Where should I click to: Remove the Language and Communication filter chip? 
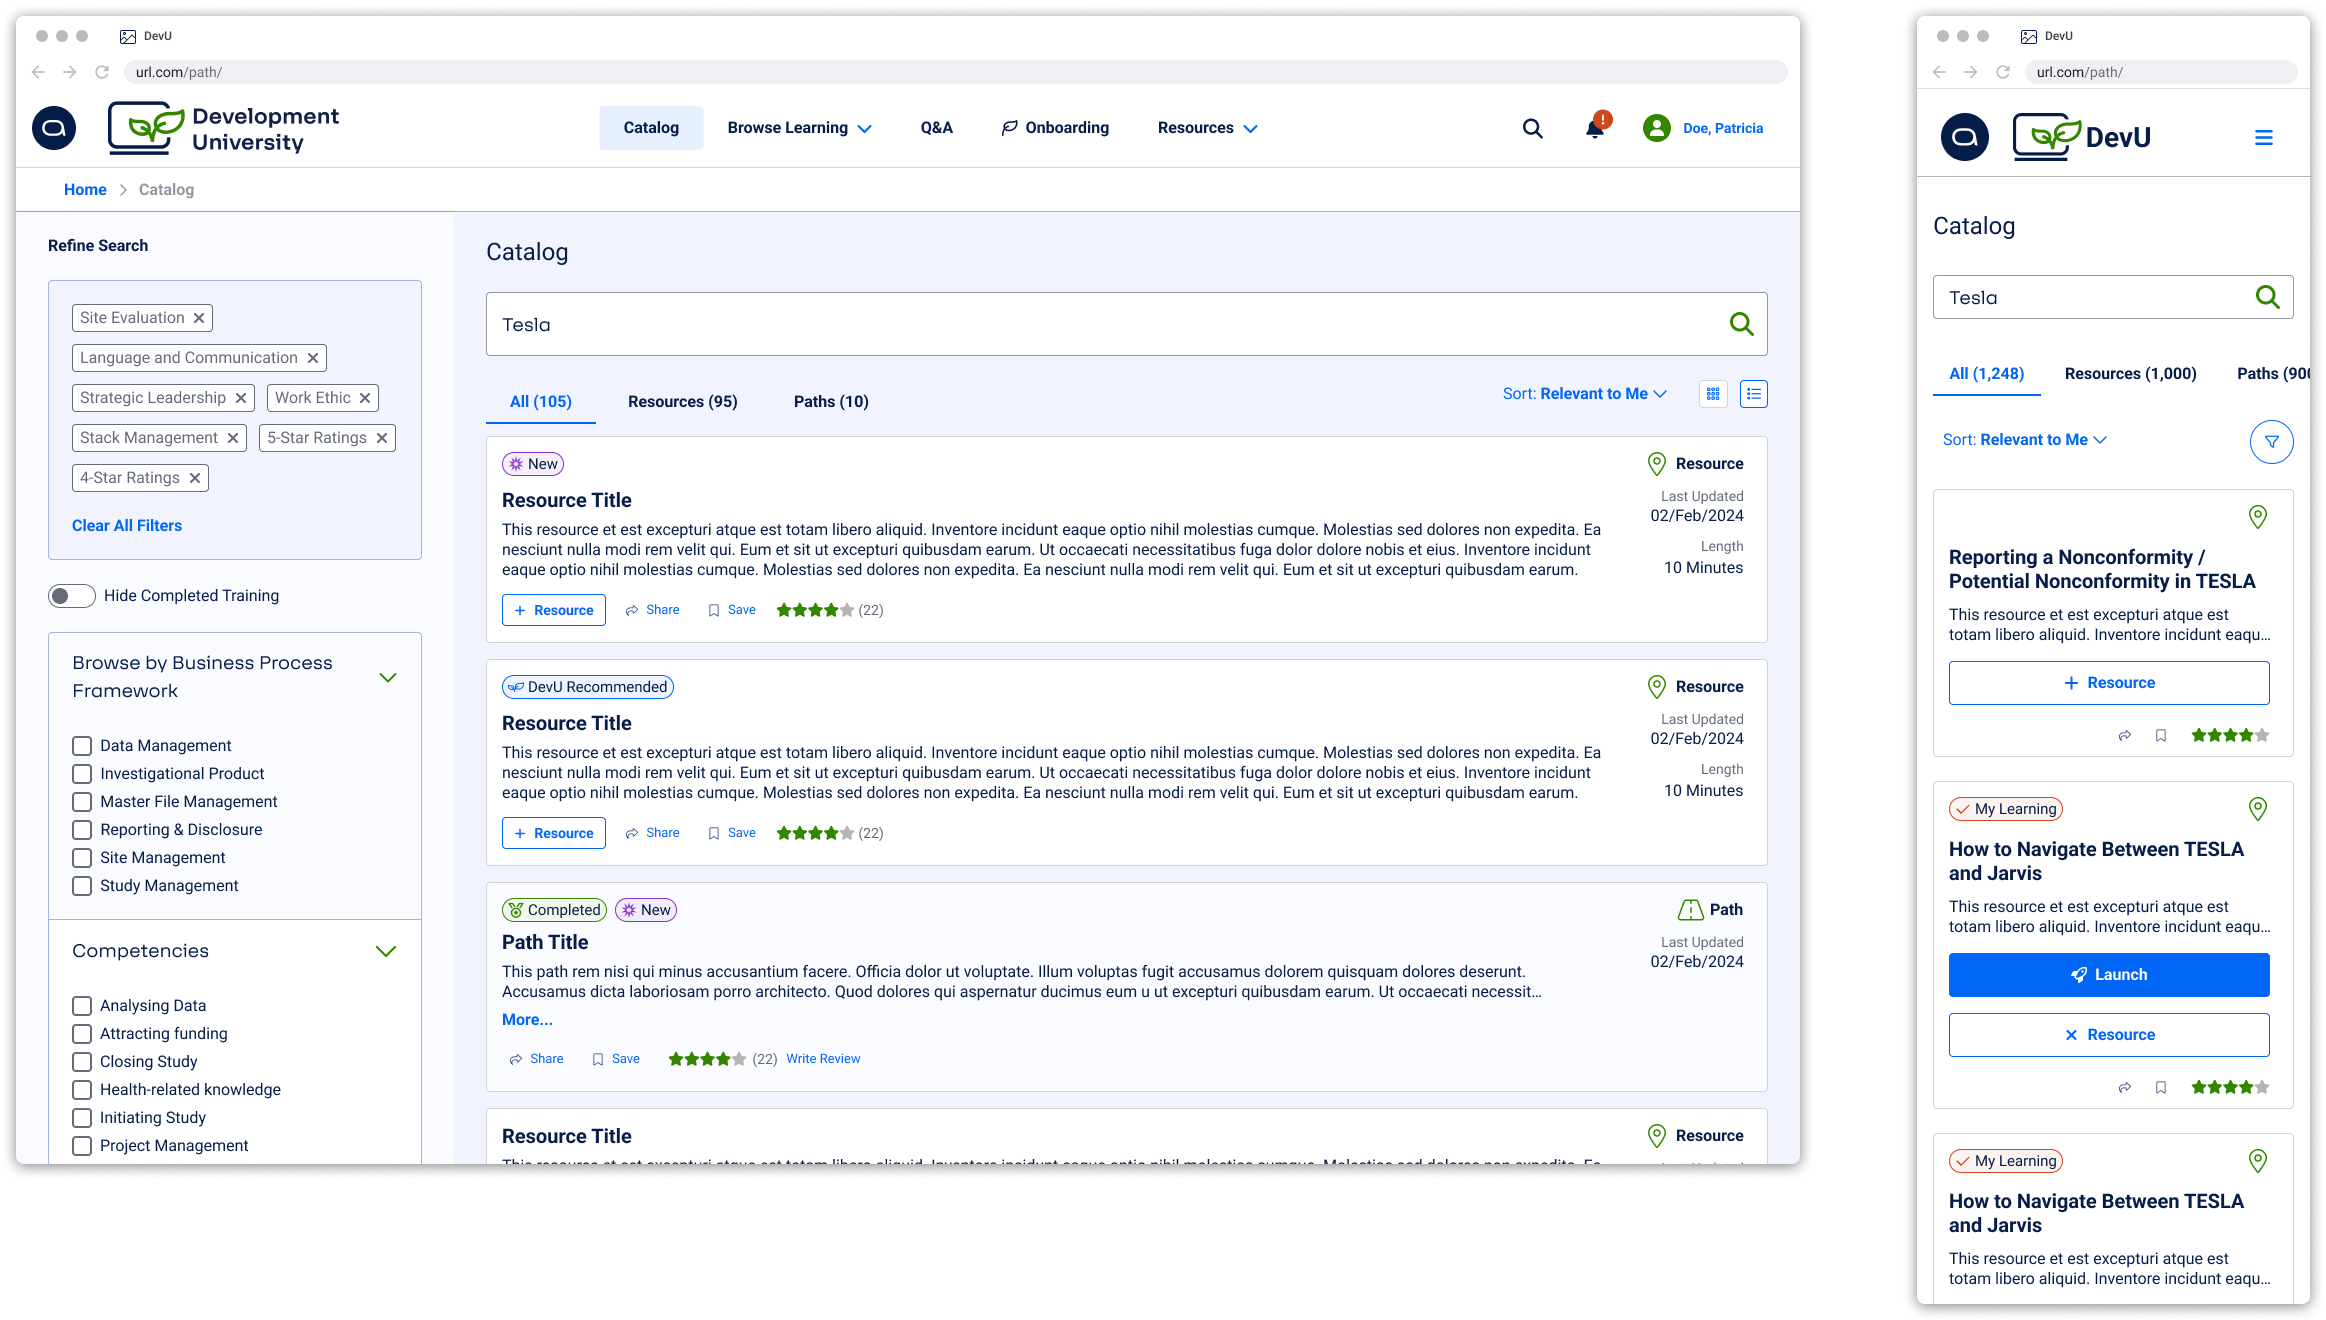(x=313, y=358)
